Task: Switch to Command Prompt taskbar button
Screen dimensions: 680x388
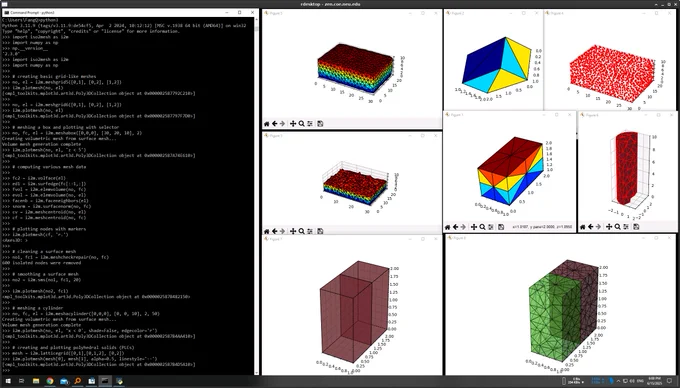Action: click(105, 381)
